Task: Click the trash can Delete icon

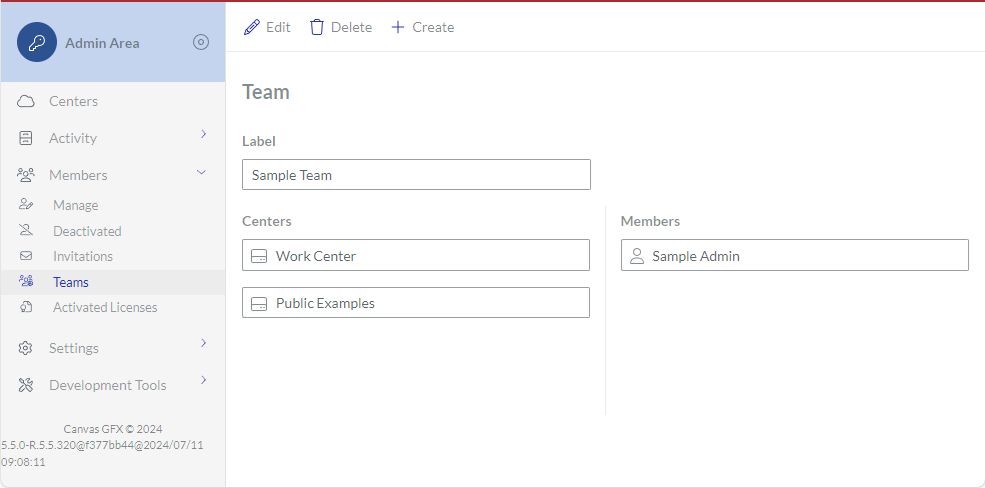Action: click(x=317, y=27)
